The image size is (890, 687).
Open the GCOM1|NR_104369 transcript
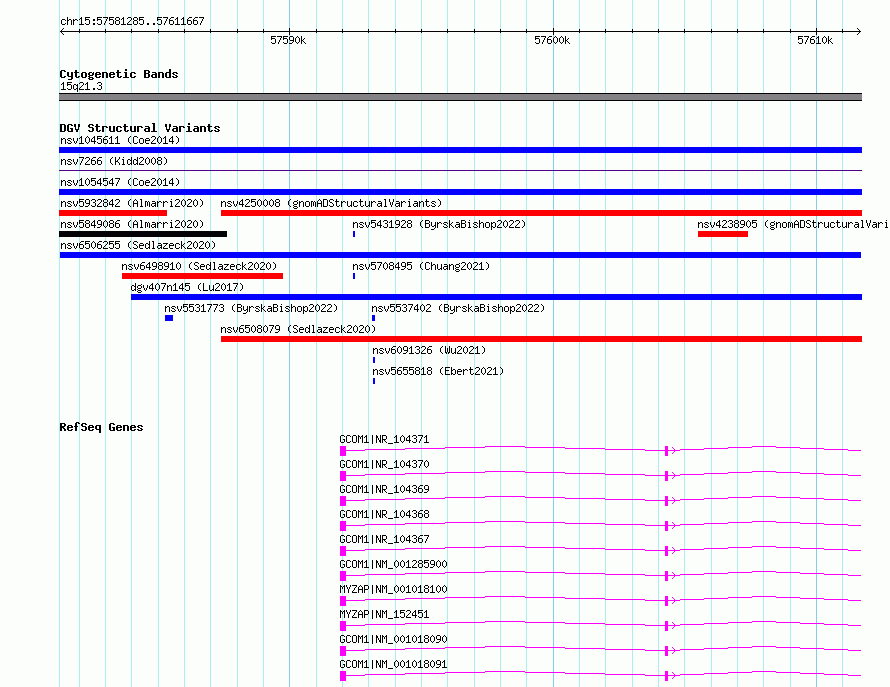click(x=384, y=489)
